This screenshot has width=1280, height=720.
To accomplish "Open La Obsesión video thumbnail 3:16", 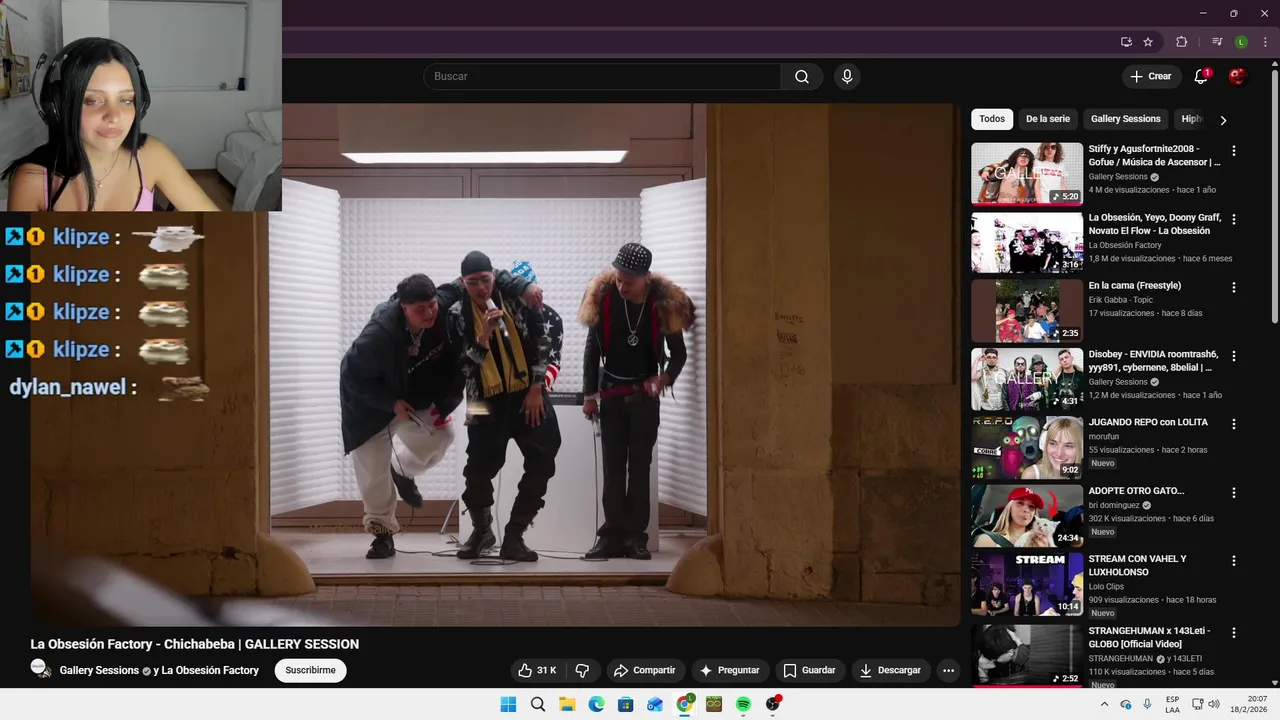I will tap(1027, 242).
